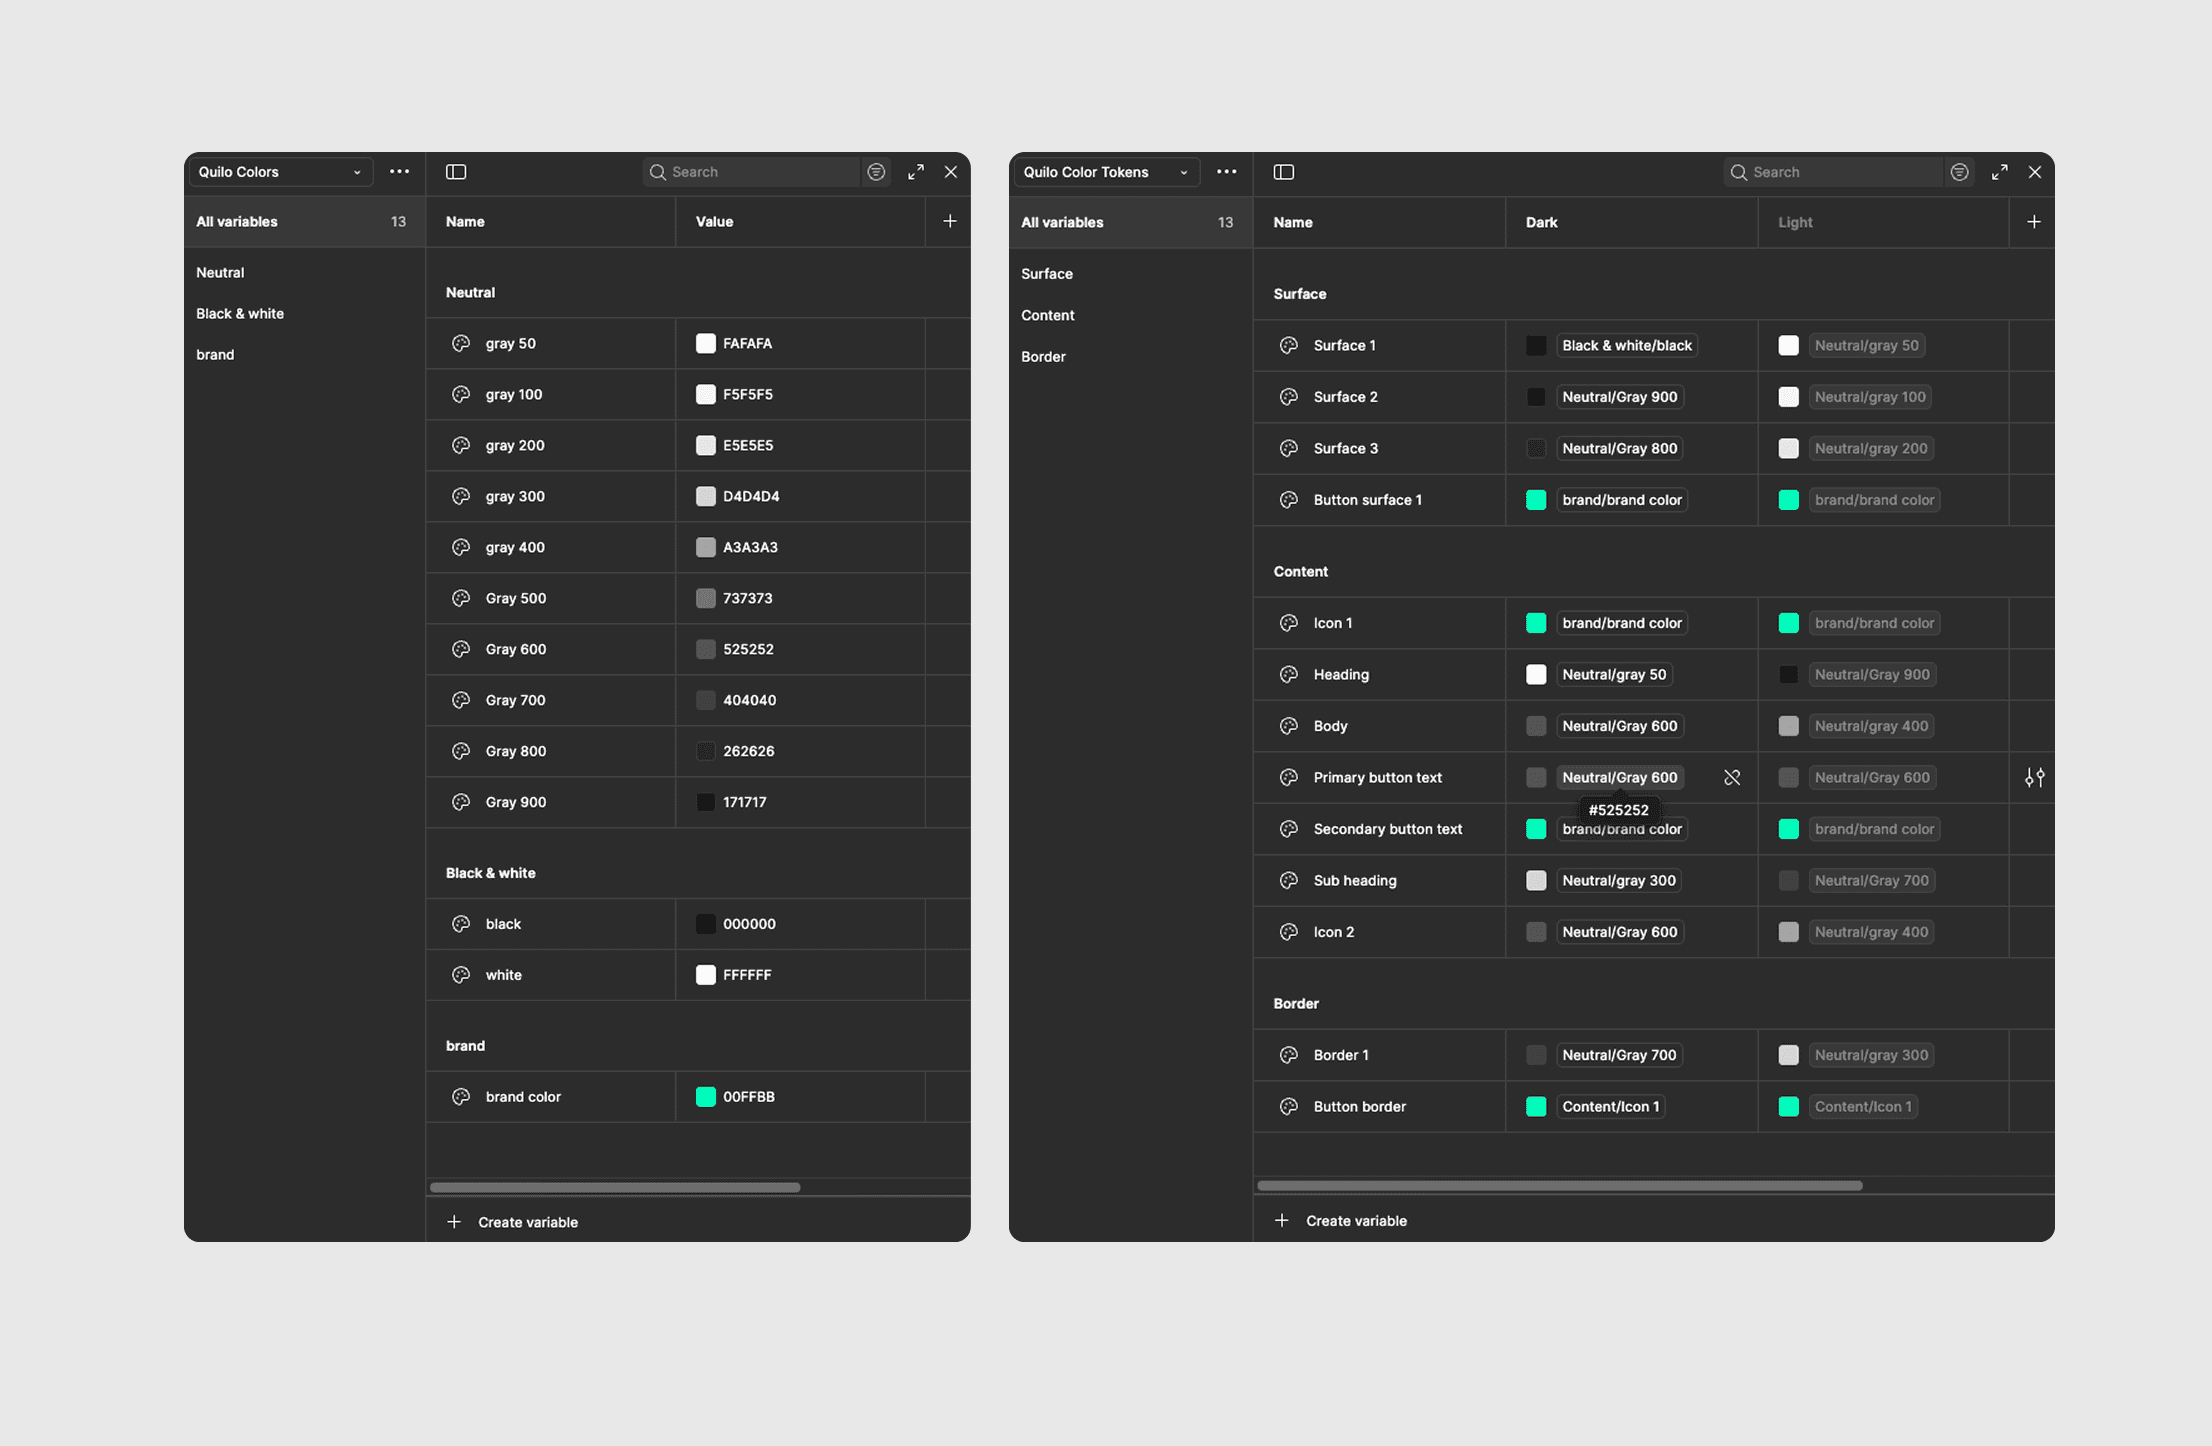
Task: Open the Quilo Color Tokens collection dropdown
Action: point(1105,172)
